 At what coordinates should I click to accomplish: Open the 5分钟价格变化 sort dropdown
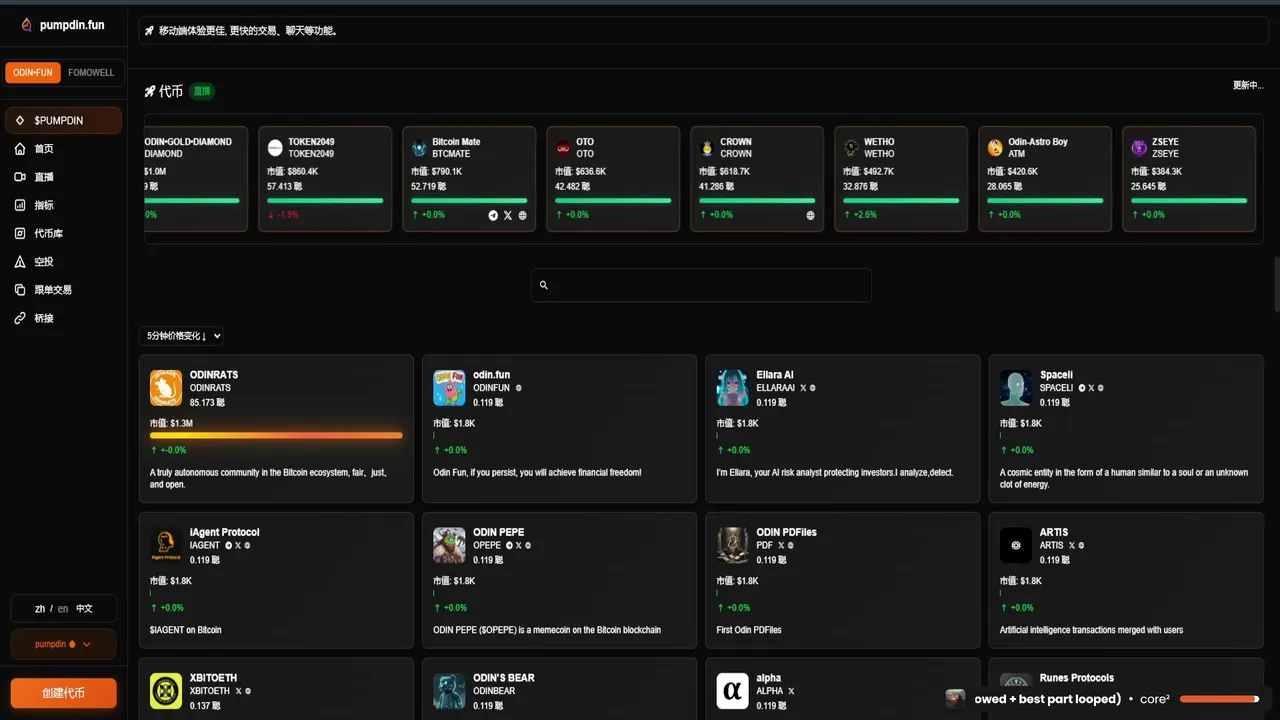pyautogui.click(x=181, y=336)
